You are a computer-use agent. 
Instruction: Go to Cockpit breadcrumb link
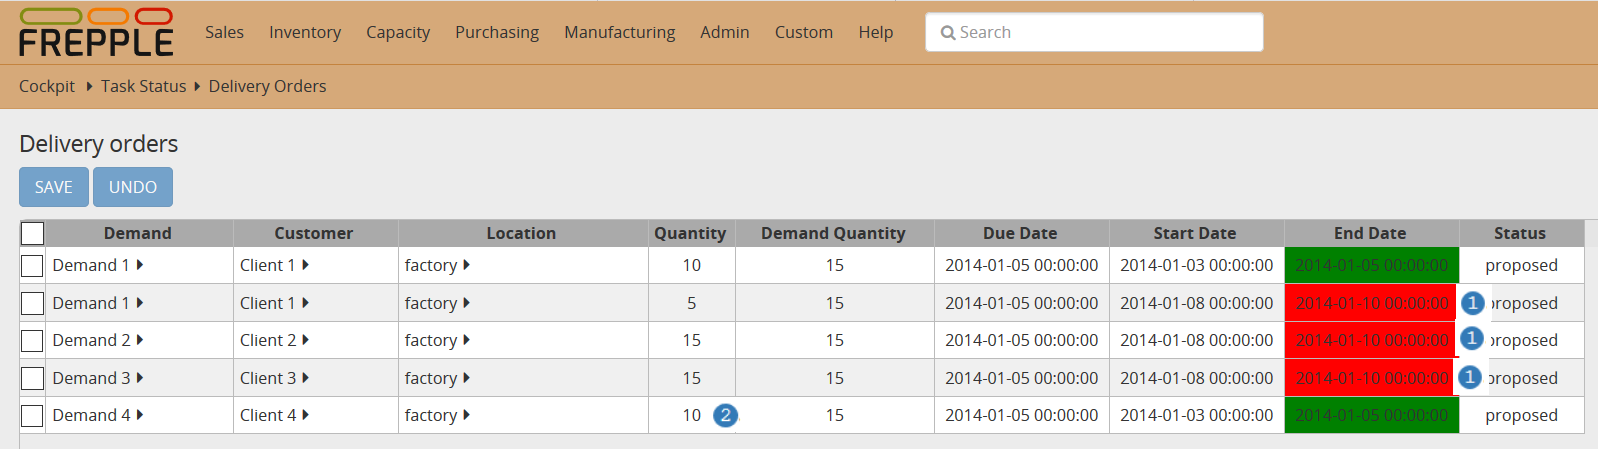[x=47, y=86]
